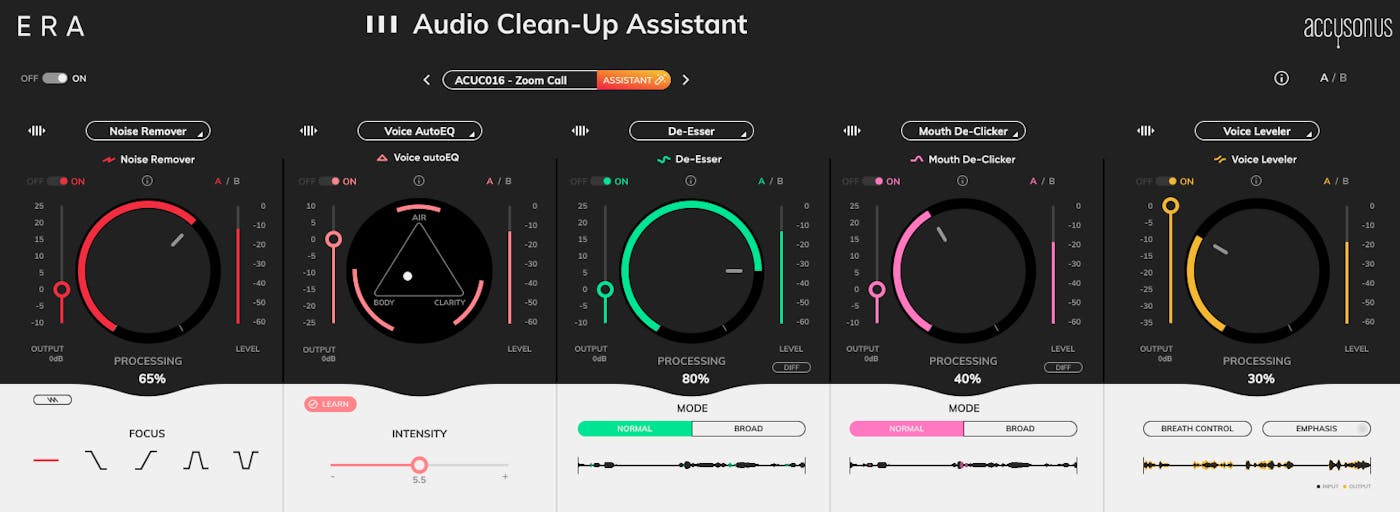Switch global A / B comparison
1400x512 pixels.
1333,78
